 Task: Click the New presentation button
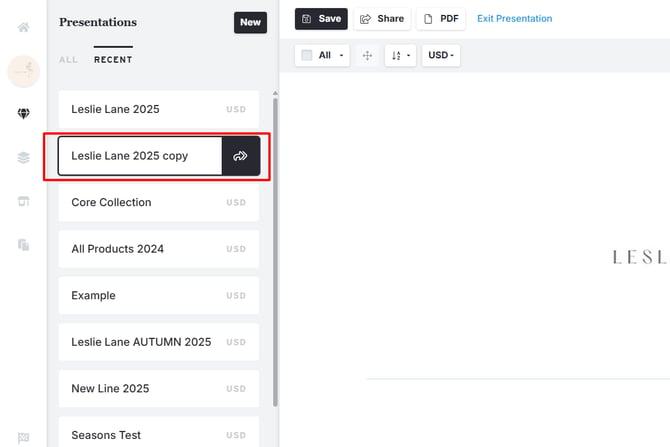[250, 22]
